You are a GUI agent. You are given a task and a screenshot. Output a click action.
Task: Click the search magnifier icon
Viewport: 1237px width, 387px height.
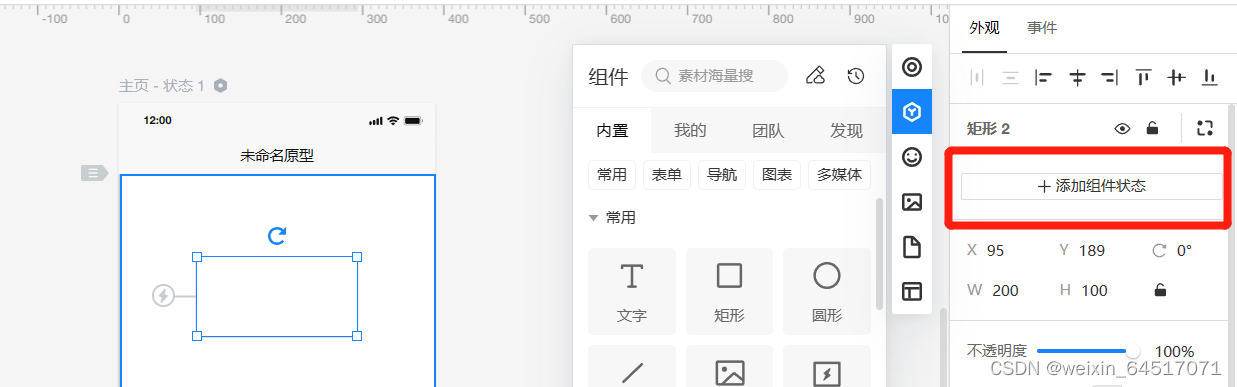click(662, 76)
